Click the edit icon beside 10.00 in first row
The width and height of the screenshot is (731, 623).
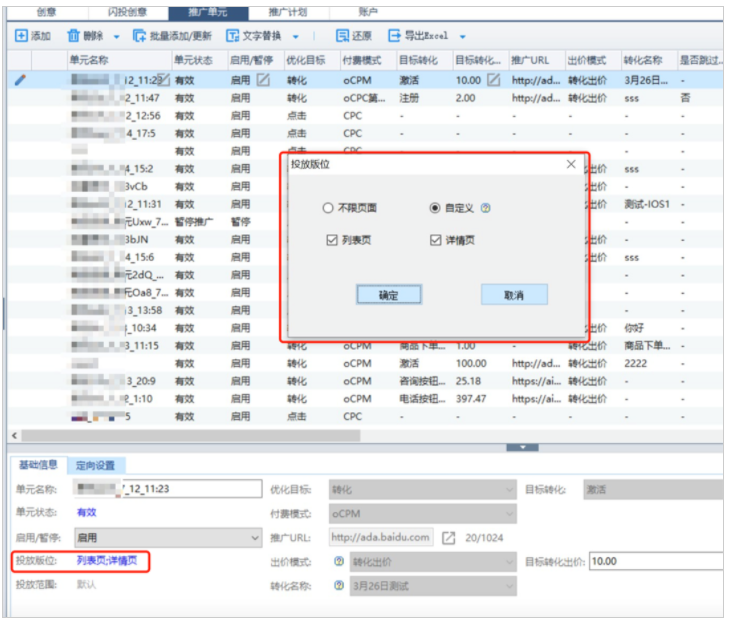(493, 80)
